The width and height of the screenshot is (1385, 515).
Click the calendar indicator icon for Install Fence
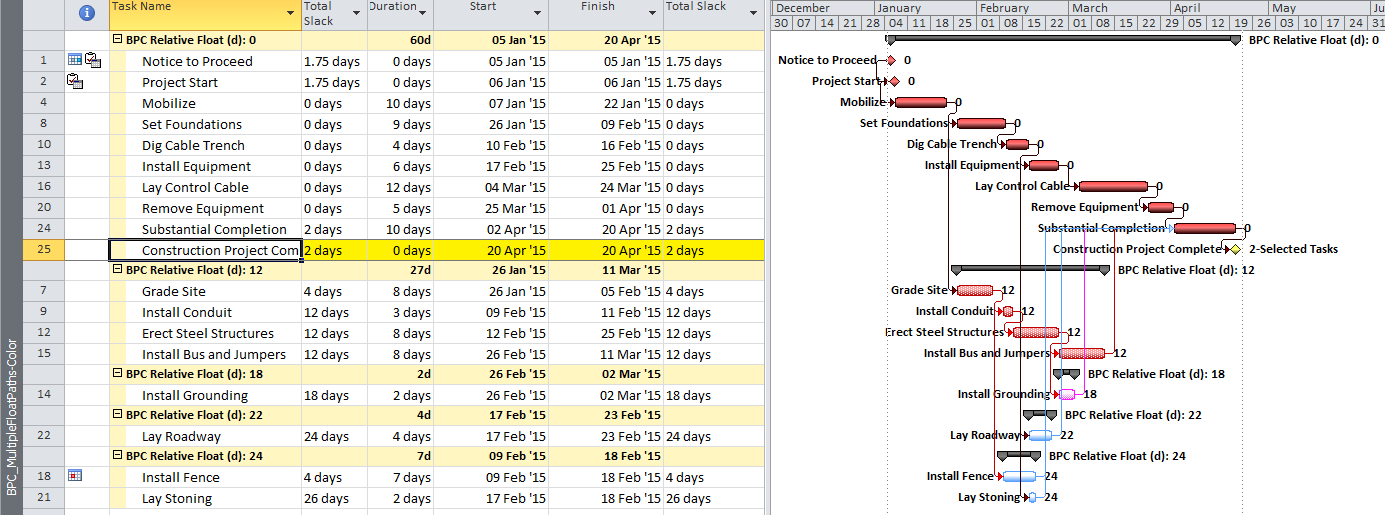point(75,477)
